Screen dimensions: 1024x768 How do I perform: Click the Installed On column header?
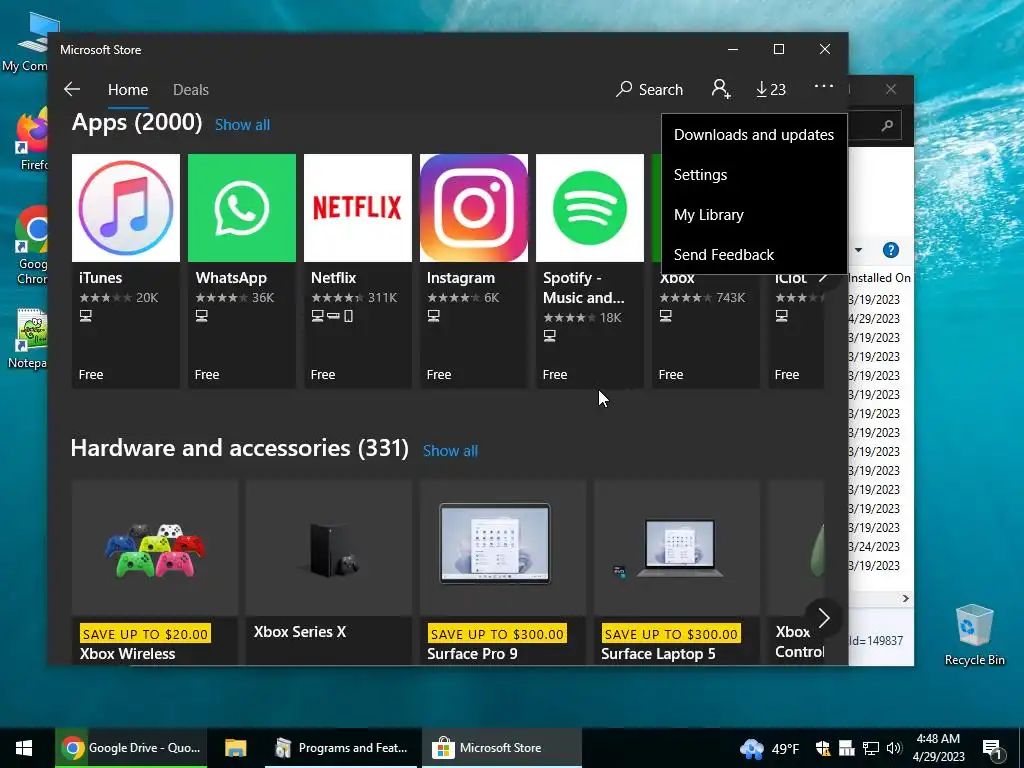(x=879, y=278)
